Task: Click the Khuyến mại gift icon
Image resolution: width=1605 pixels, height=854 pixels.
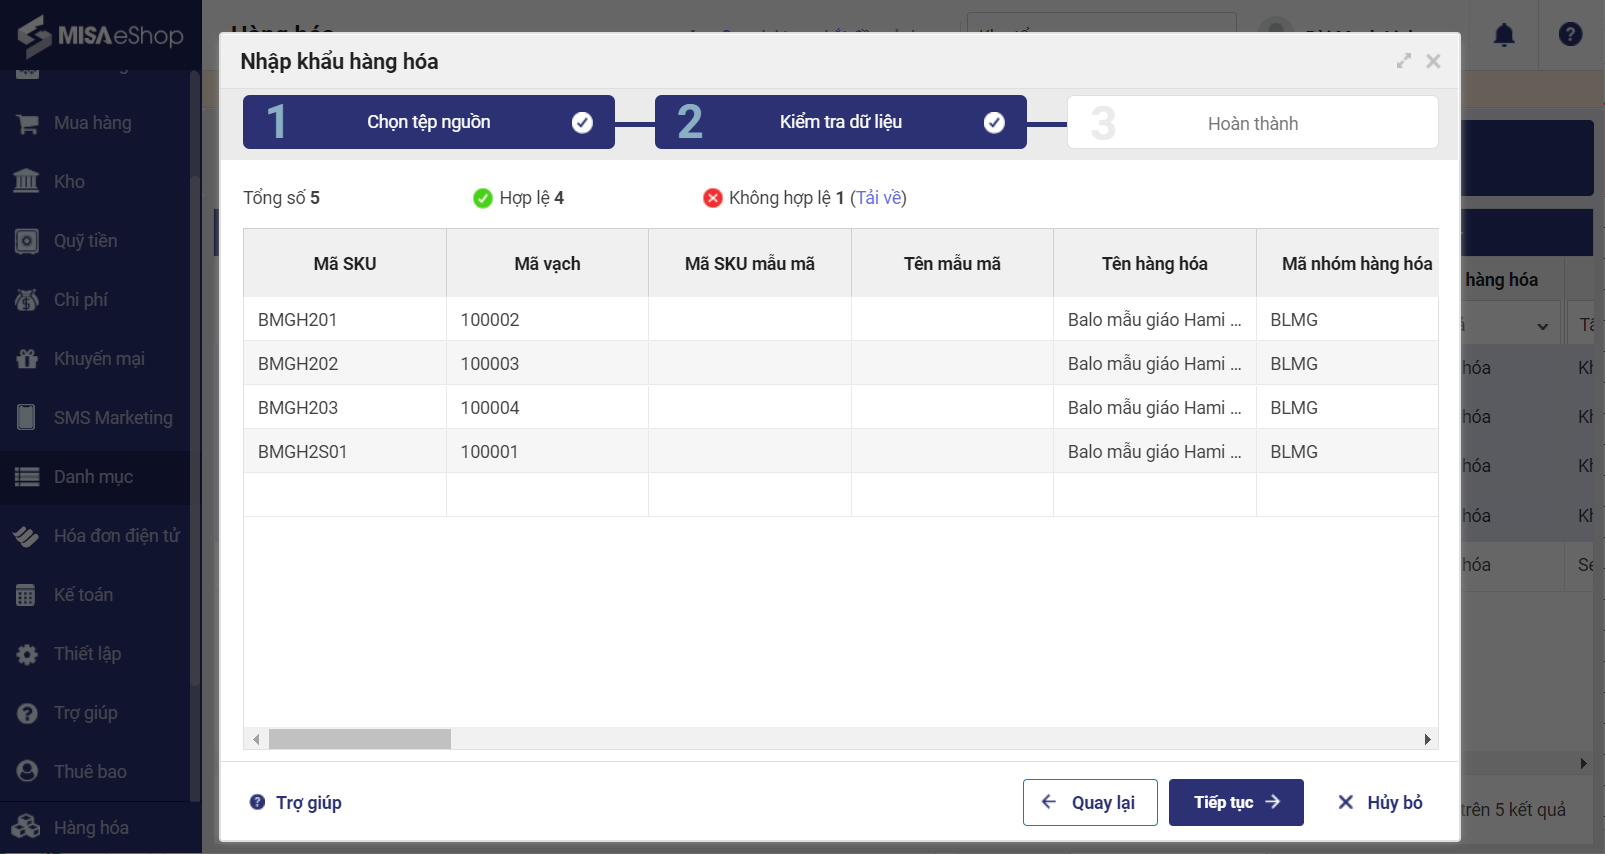Action: tap(27, 359)
